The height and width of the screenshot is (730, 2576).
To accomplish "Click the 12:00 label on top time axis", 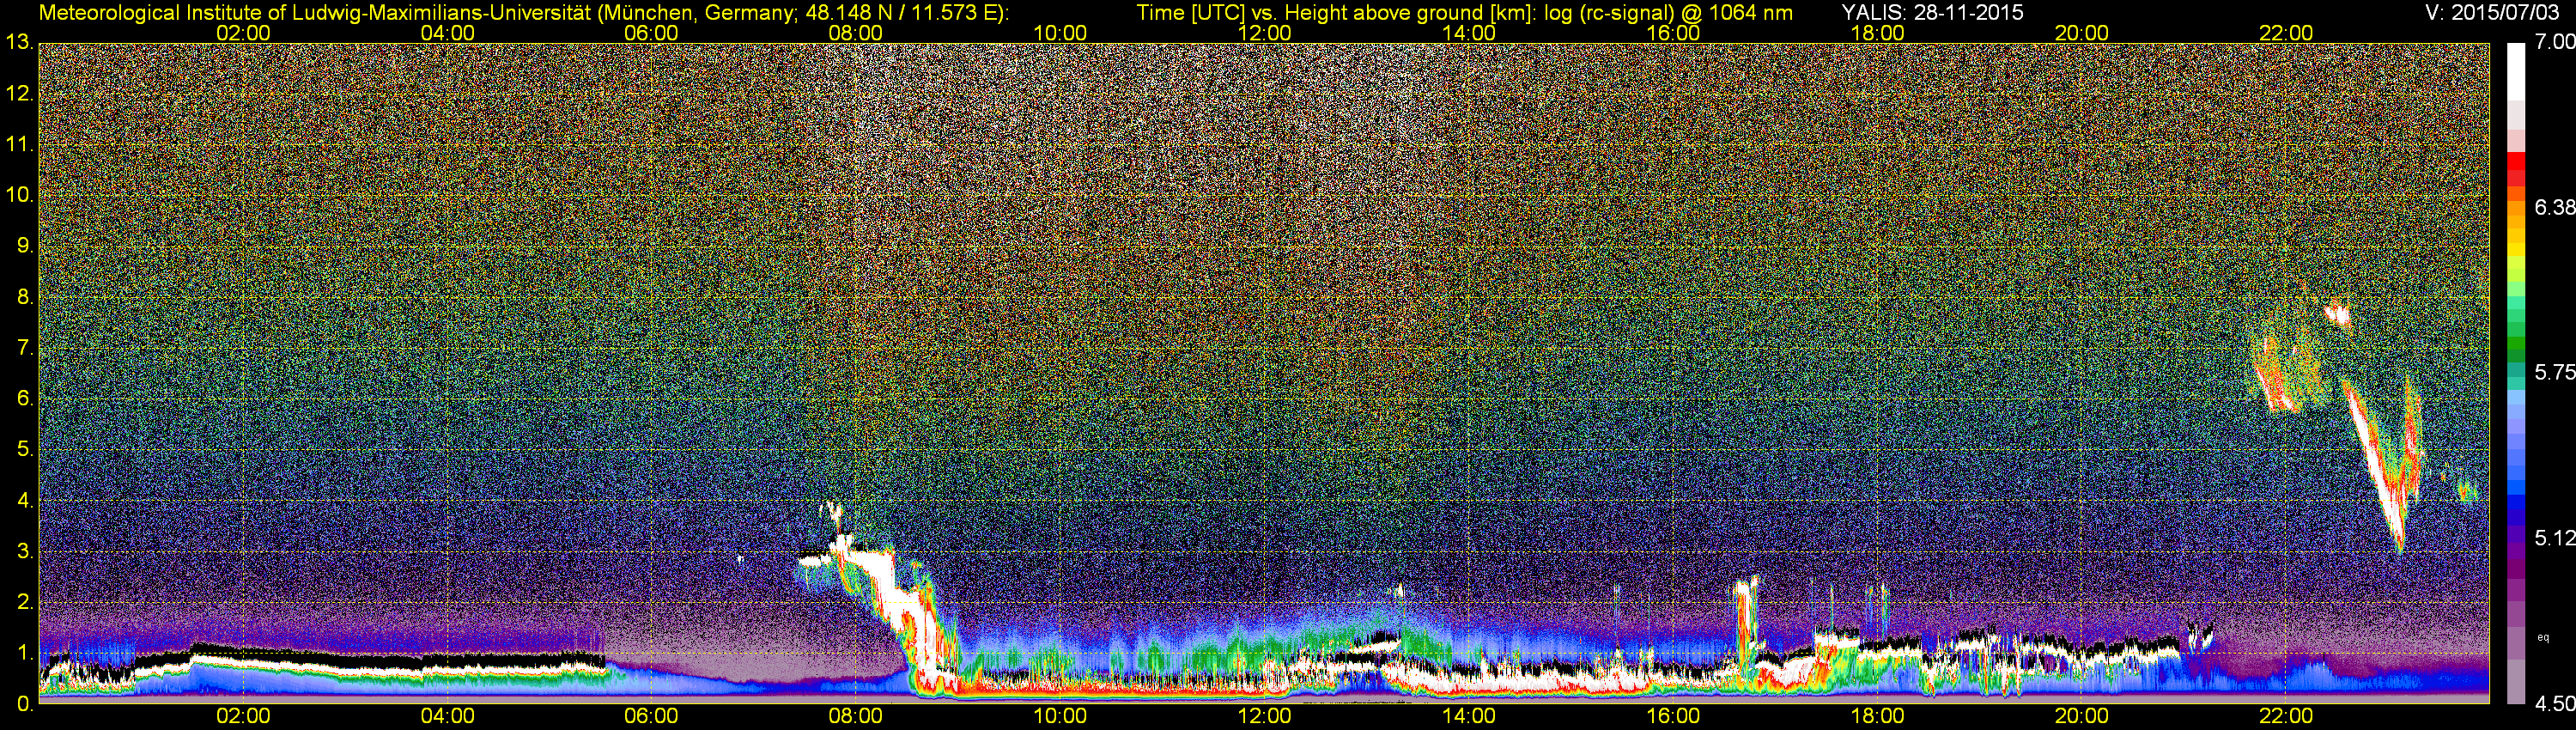I will pyautogui.click(x=1264, y=33).
